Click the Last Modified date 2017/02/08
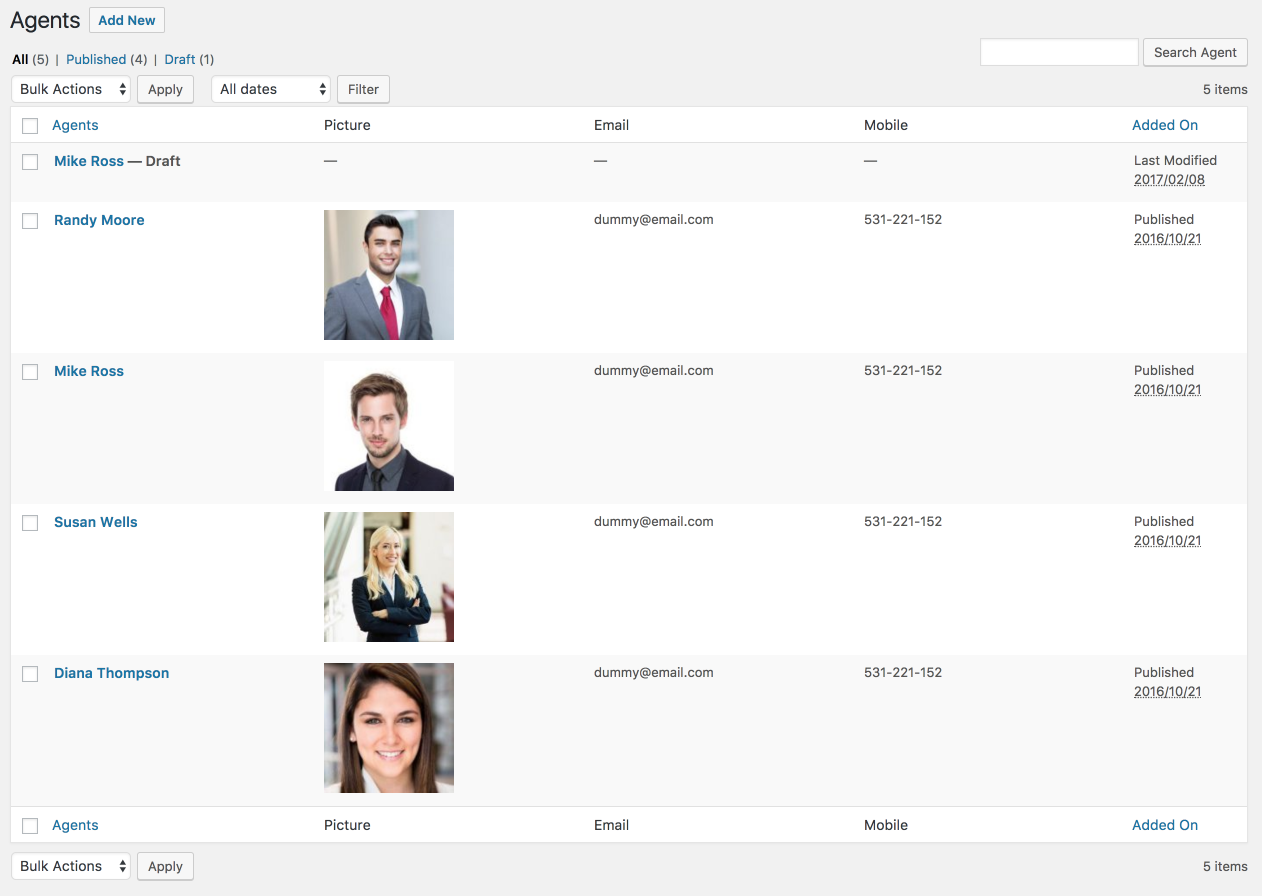The width and height of the screenshot is (1262, 896). pos(1169,180)
